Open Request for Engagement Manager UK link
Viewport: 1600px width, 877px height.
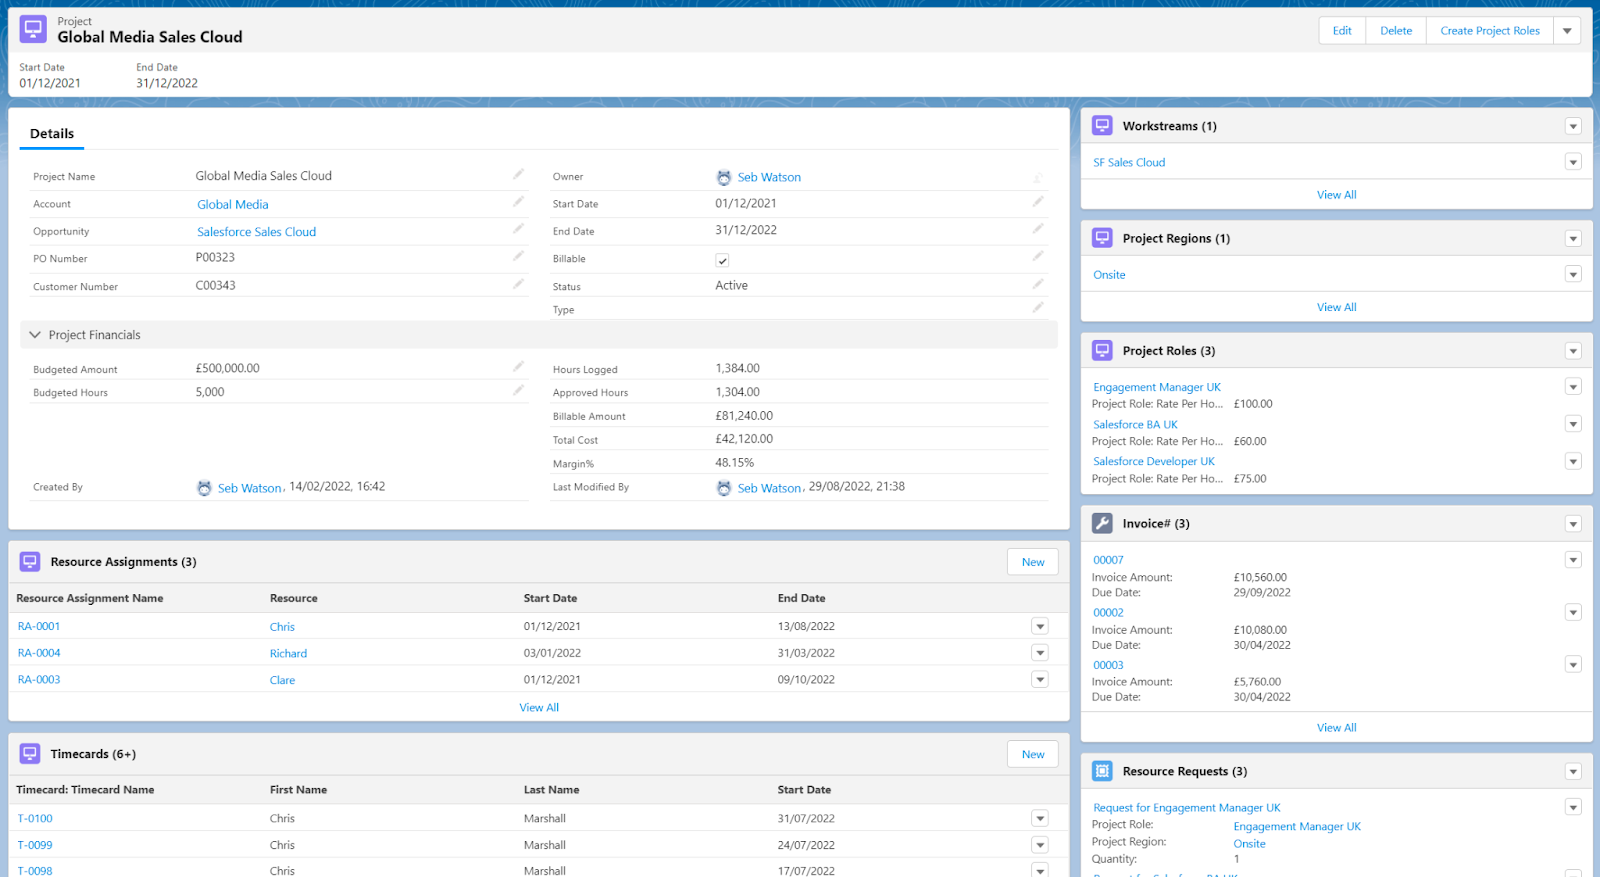coord(1186,808)
